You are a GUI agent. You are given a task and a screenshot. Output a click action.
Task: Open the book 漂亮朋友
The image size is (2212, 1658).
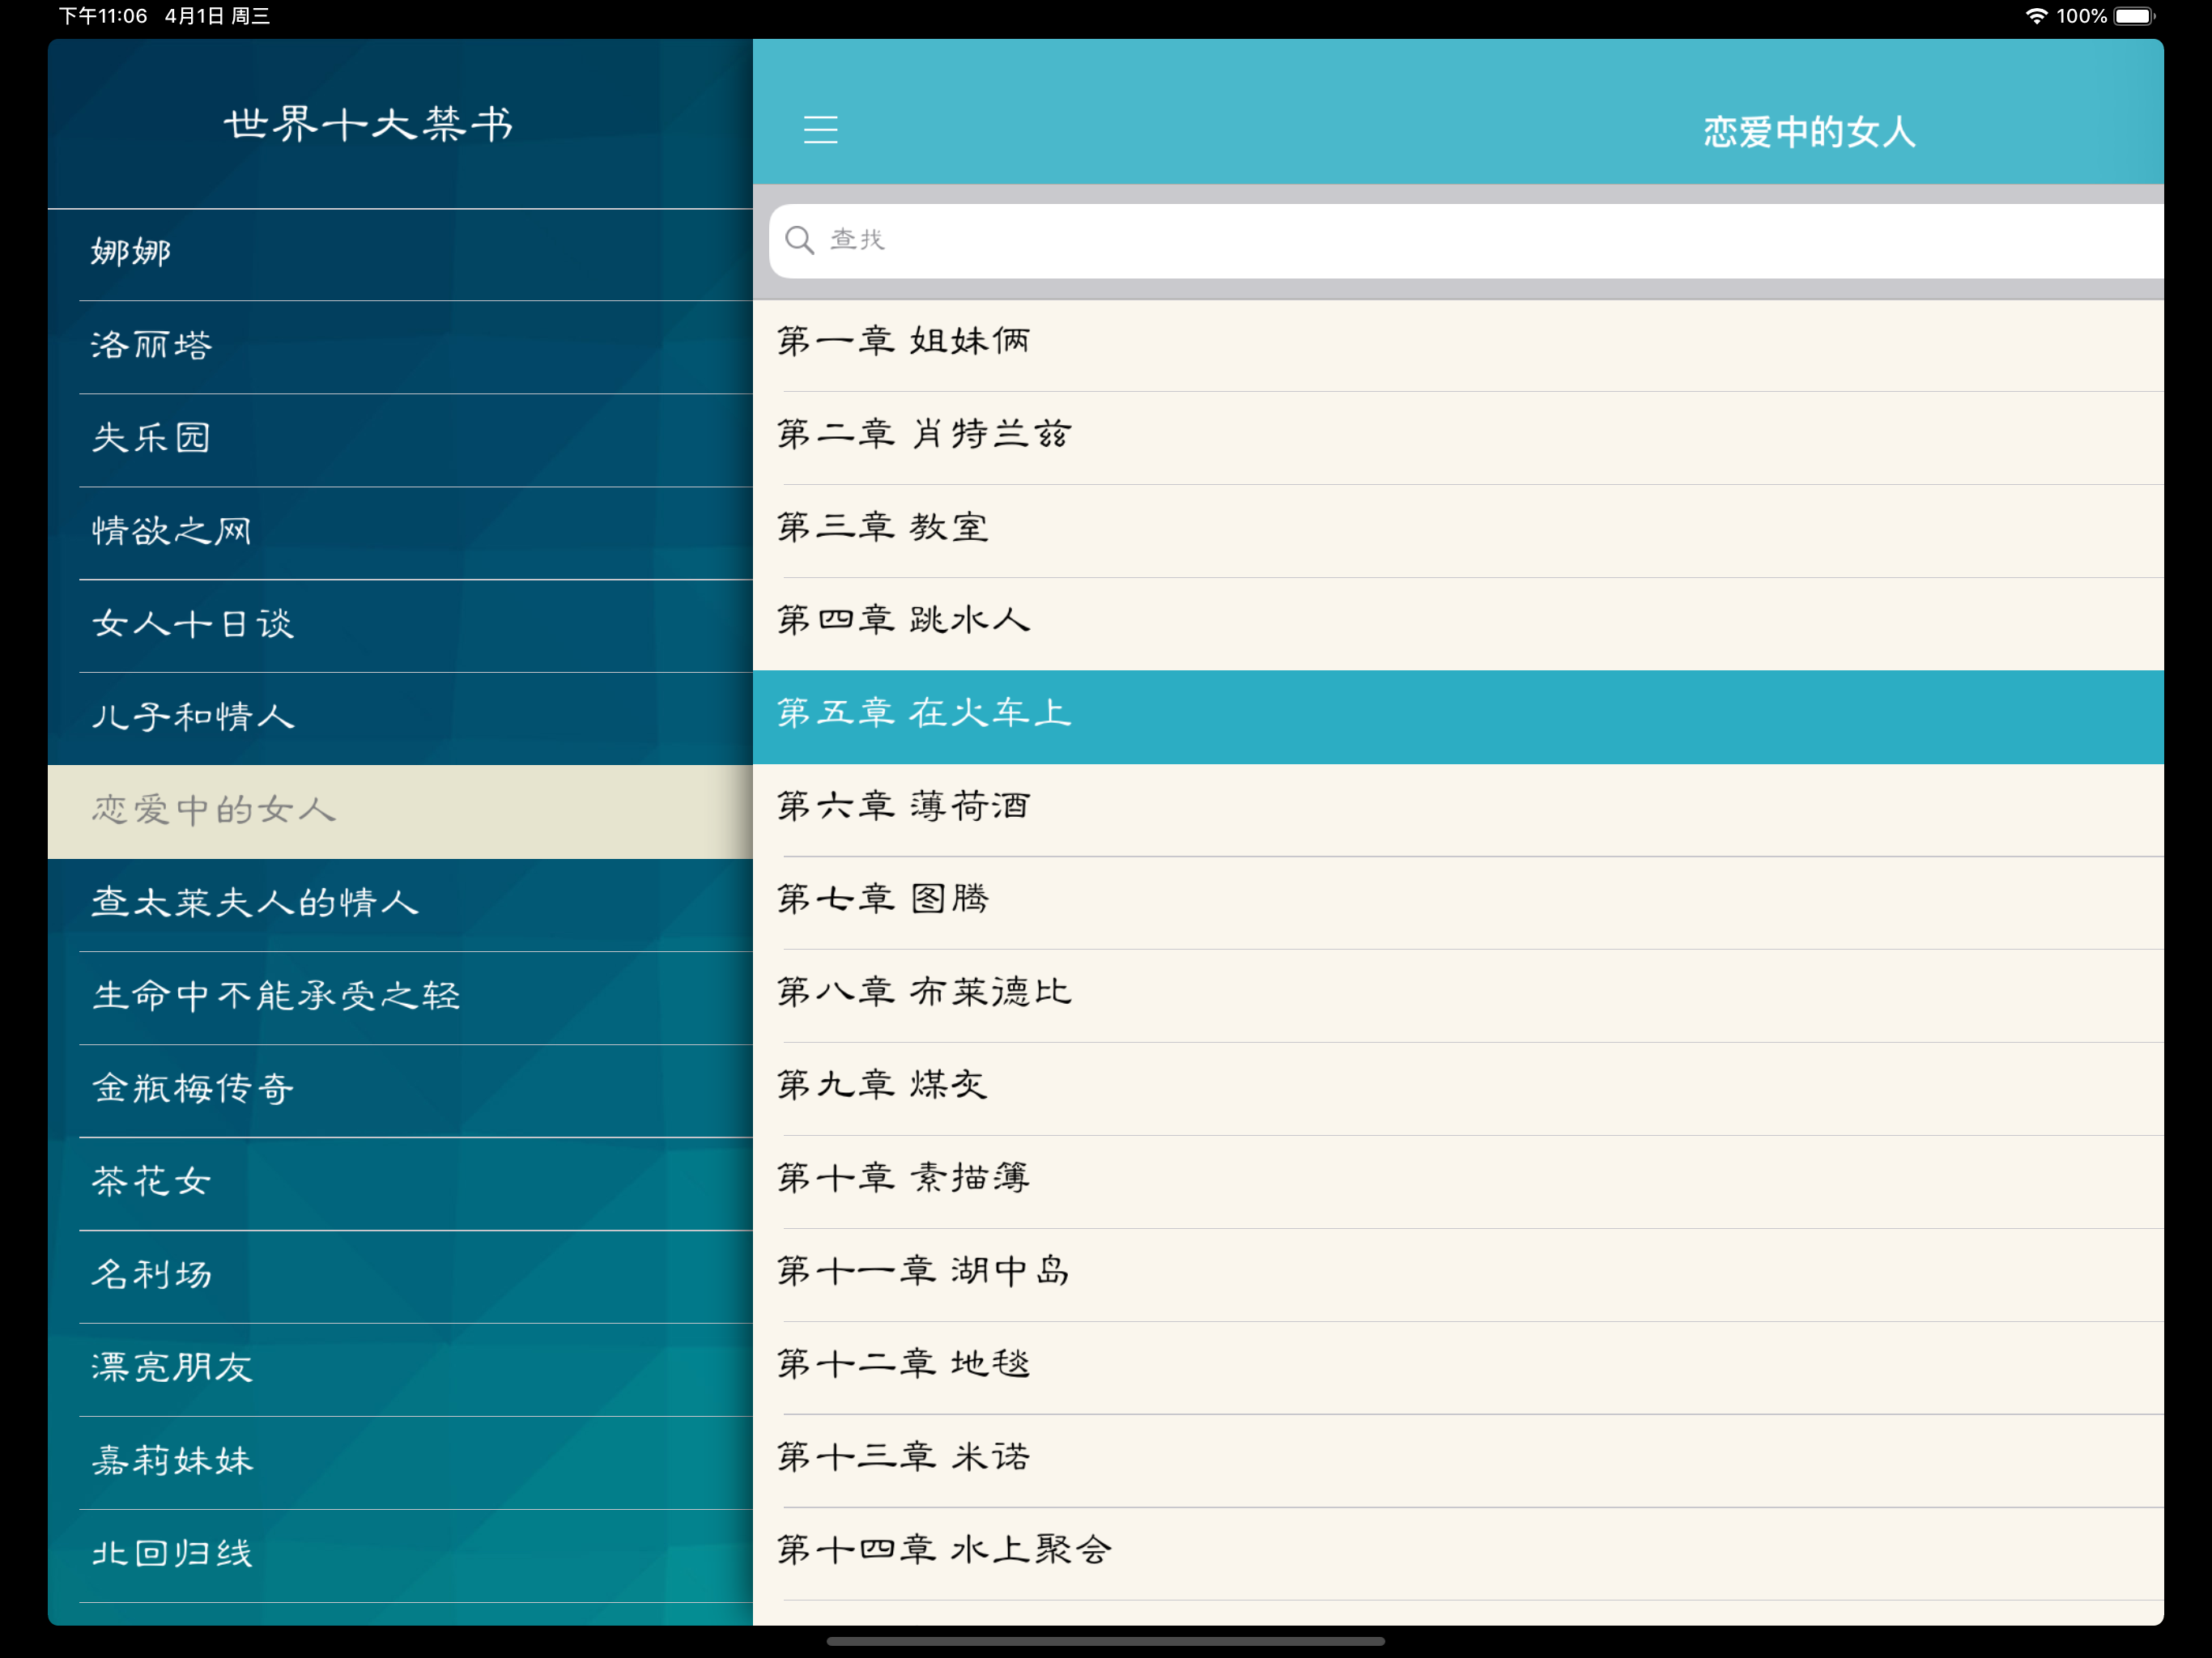(x=400, y=1370)
